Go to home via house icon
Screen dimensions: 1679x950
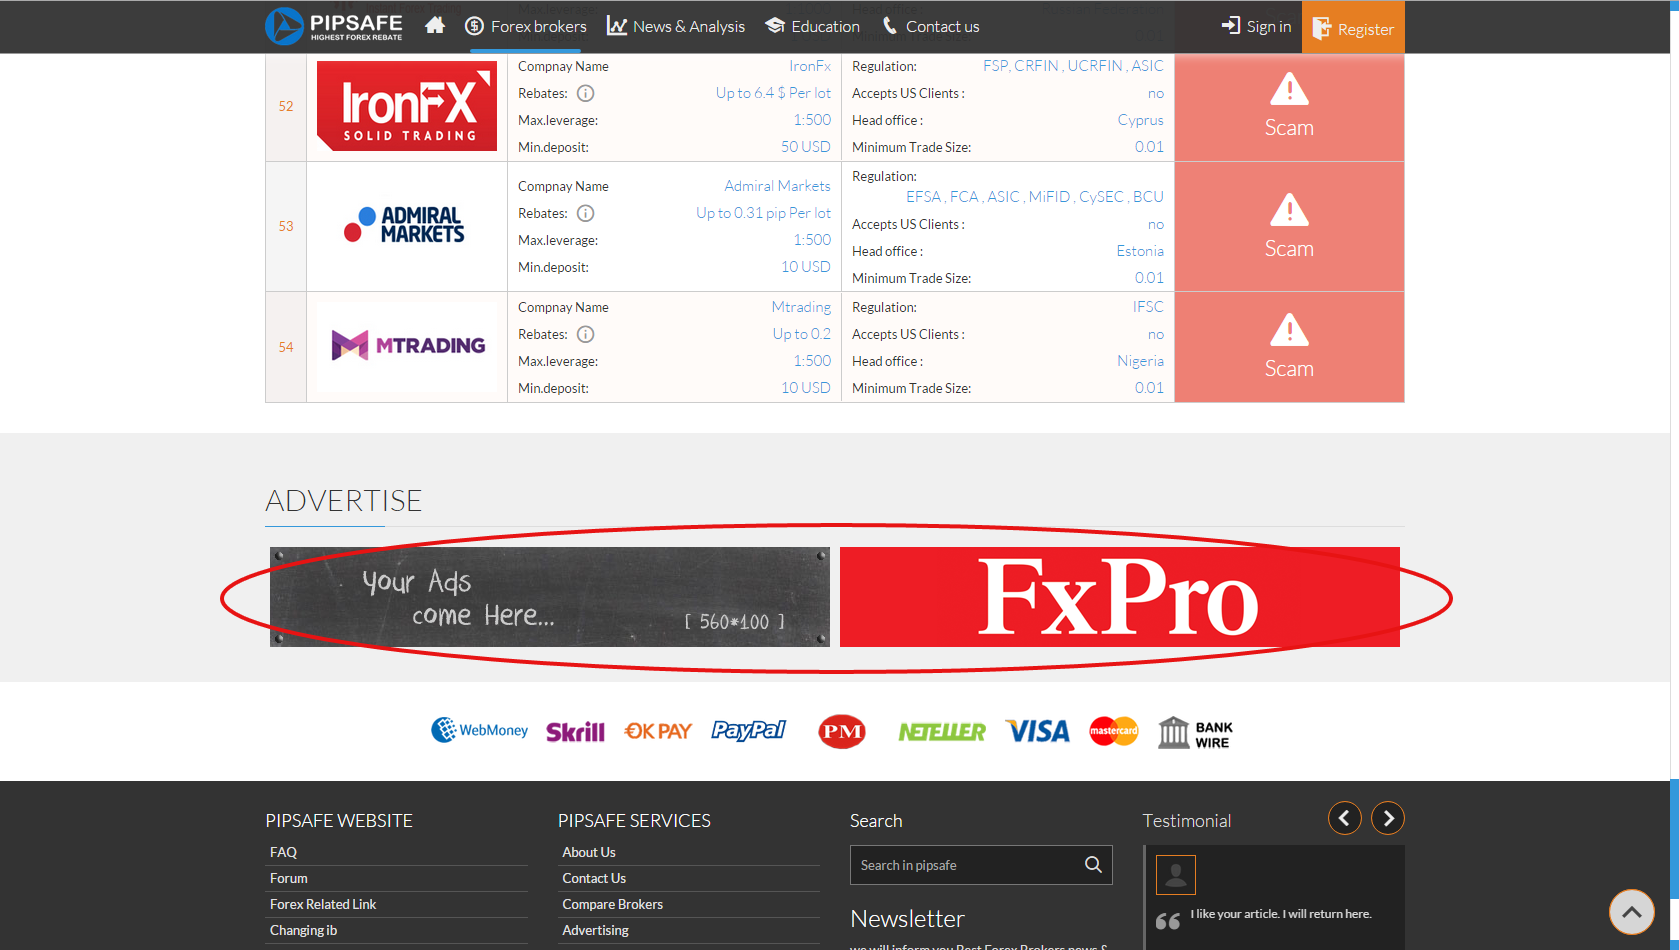click(x=435, y=26)
